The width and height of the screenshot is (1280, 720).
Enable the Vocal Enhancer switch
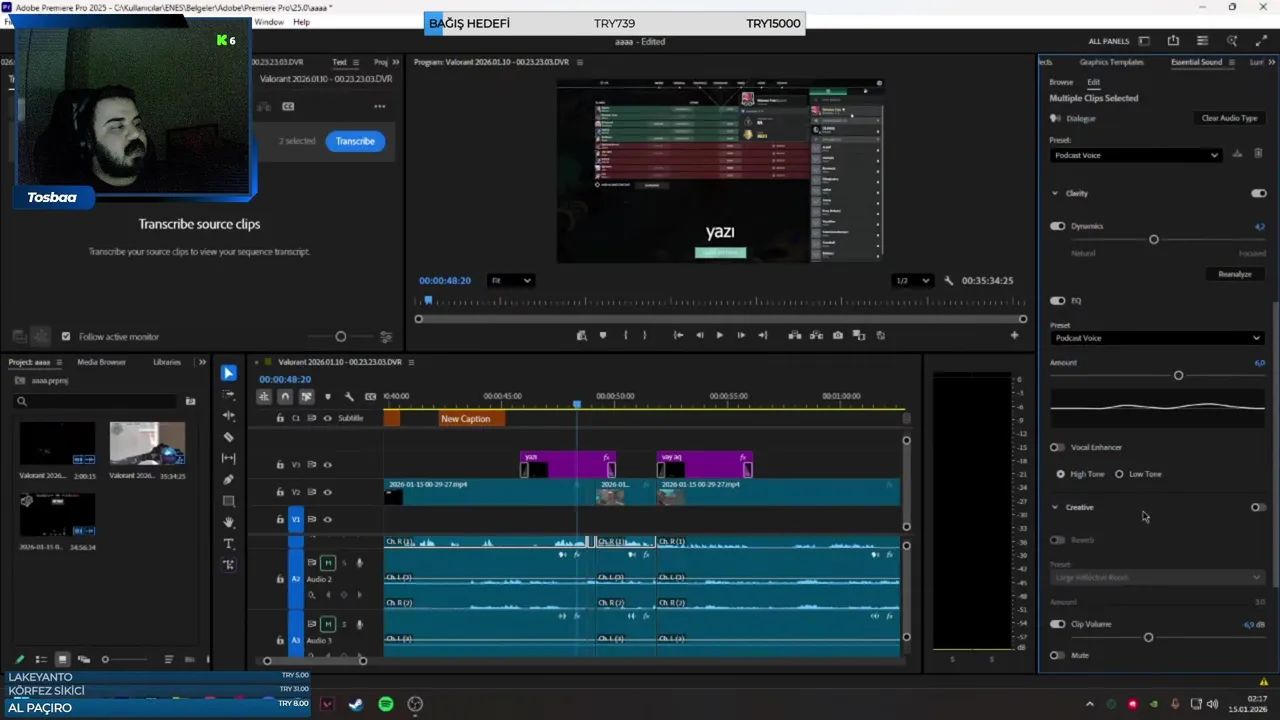click(1057, 447)
